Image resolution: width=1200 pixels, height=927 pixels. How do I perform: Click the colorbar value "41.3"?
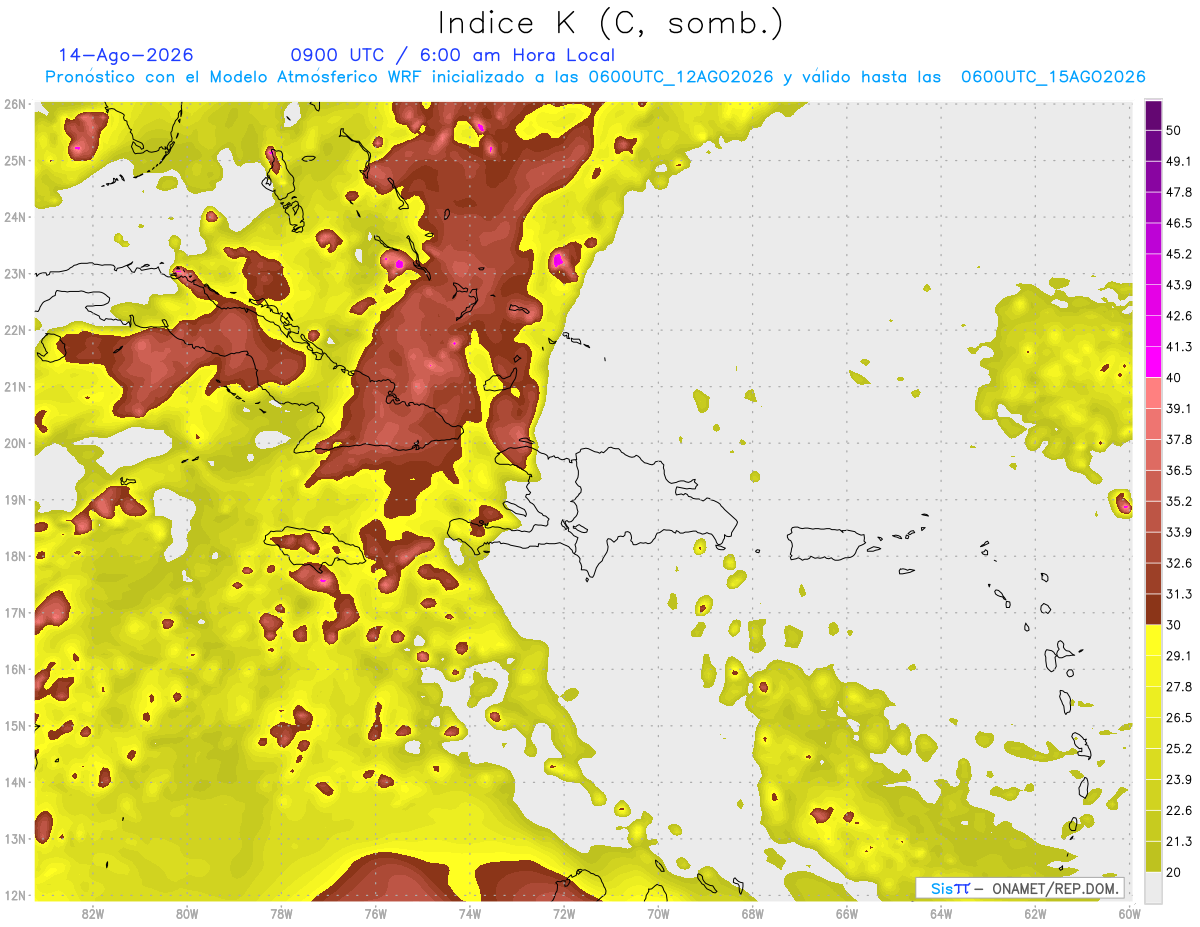coord(1178,347)
